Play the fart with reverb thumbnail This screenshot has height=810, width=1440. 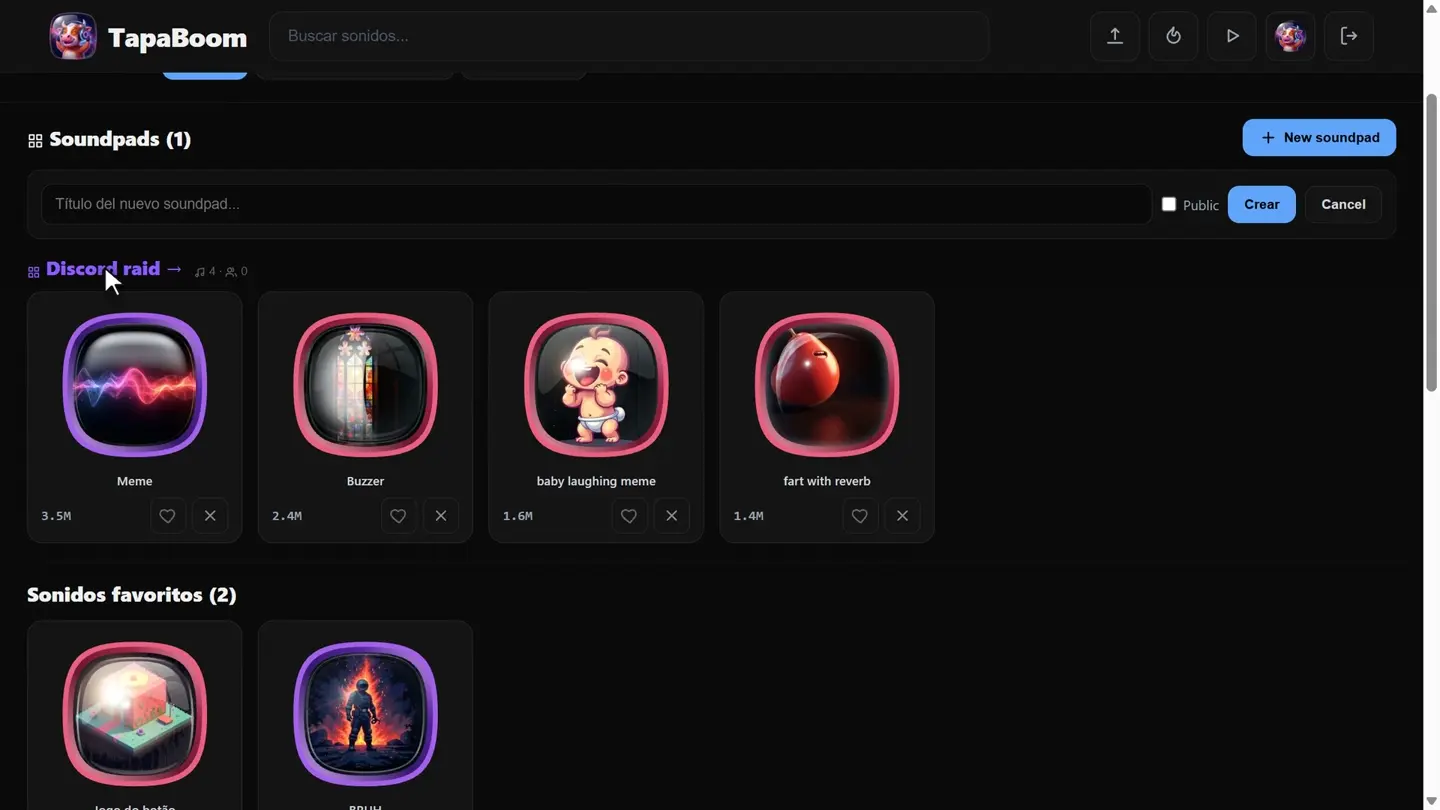[x=827, y=385]
